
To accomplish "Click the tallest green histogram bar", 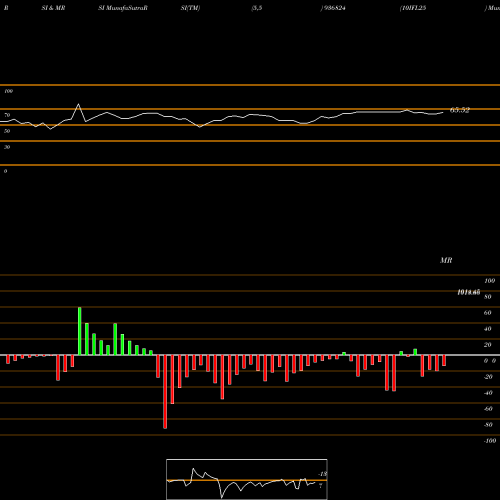I will click(x=80, y=331).
